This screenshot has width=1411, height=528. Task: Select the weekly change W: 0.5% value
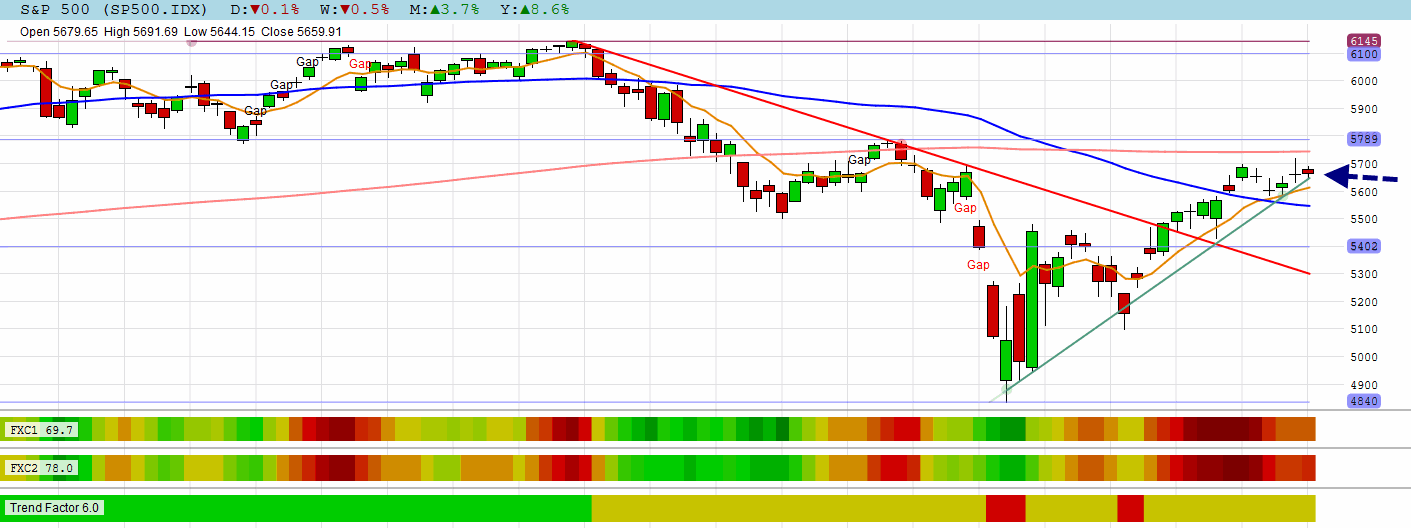pyautogui.click(x=353, y=9)
